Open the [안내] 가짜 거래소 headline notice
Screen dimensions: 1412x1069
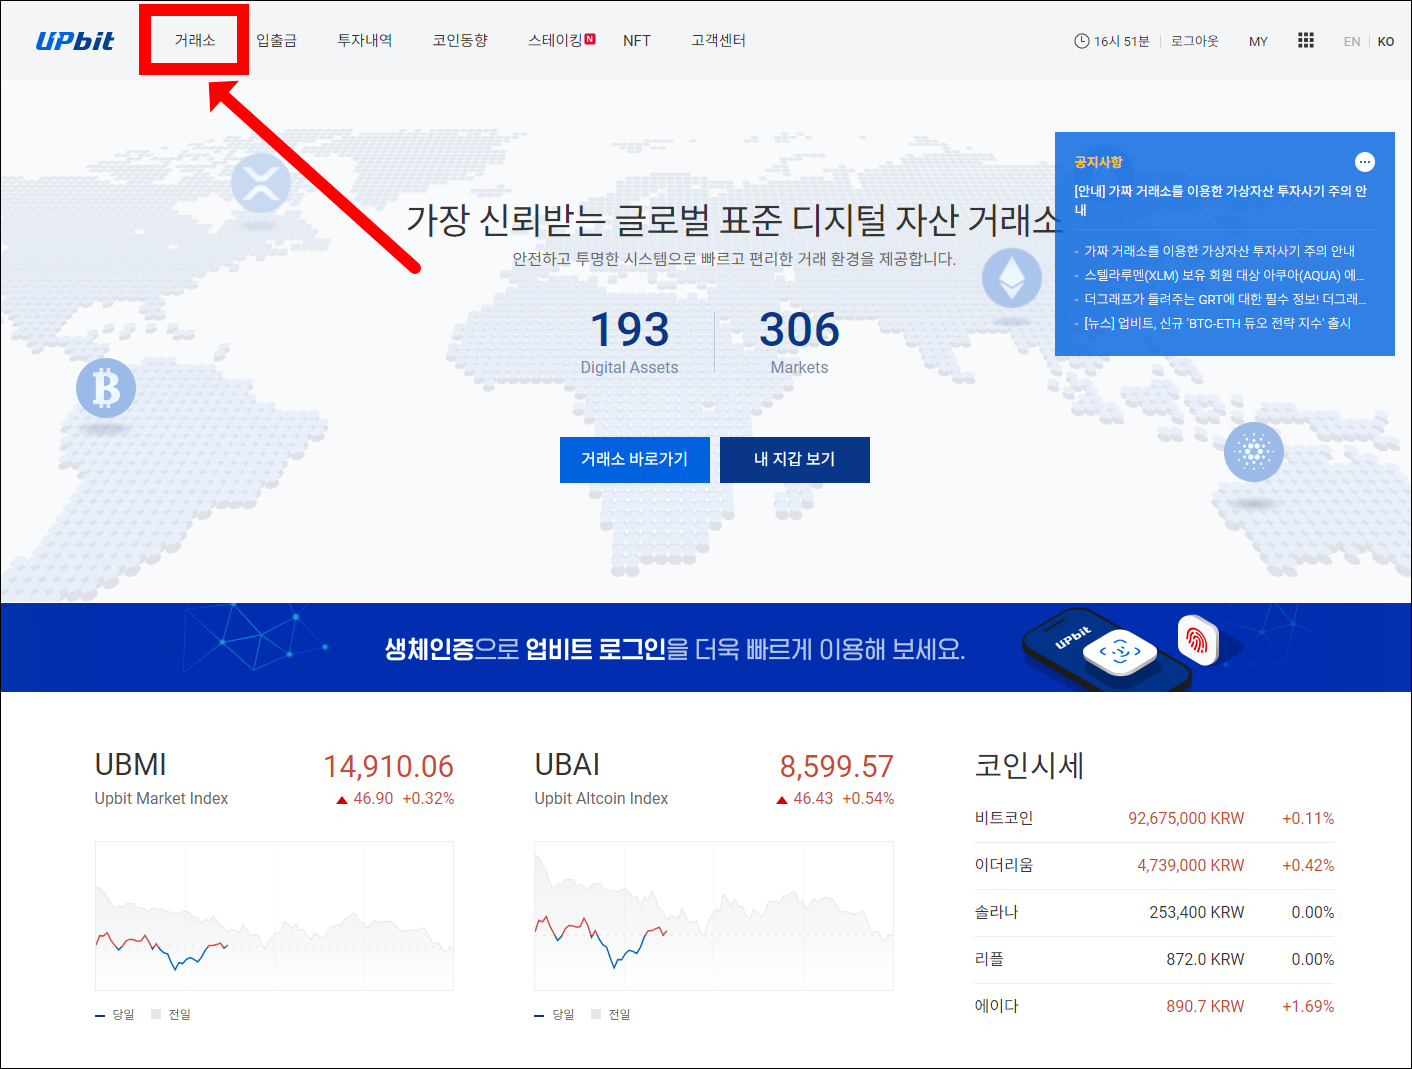coord(1220,200)
